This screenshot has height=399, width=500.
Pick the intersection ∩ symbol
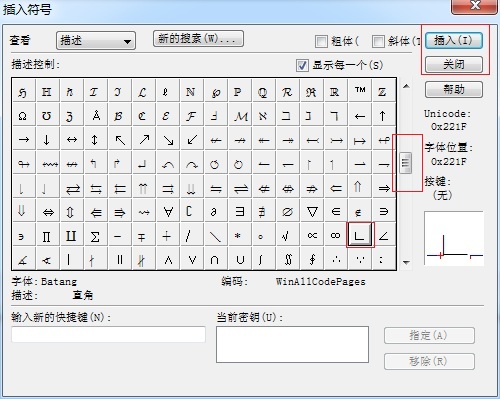pyautogui.click(x=216, y=258)
